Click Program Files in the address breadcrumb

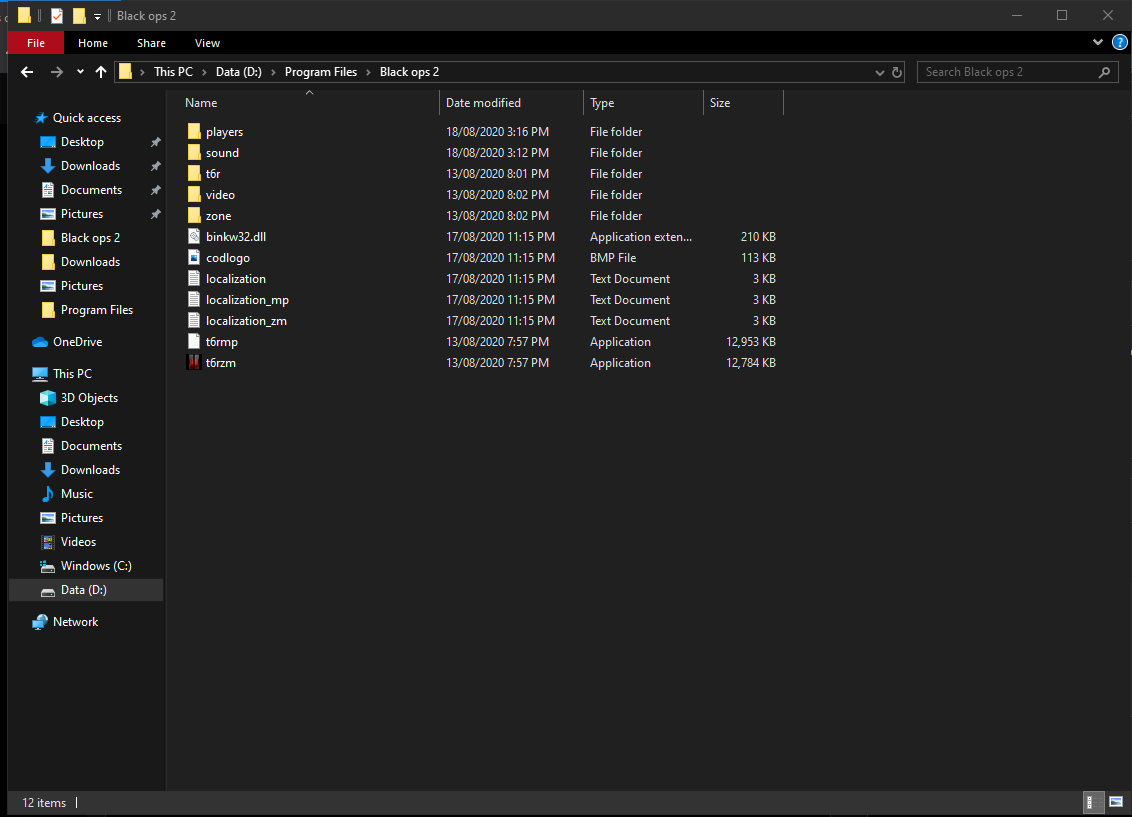(x=321, y=72)
